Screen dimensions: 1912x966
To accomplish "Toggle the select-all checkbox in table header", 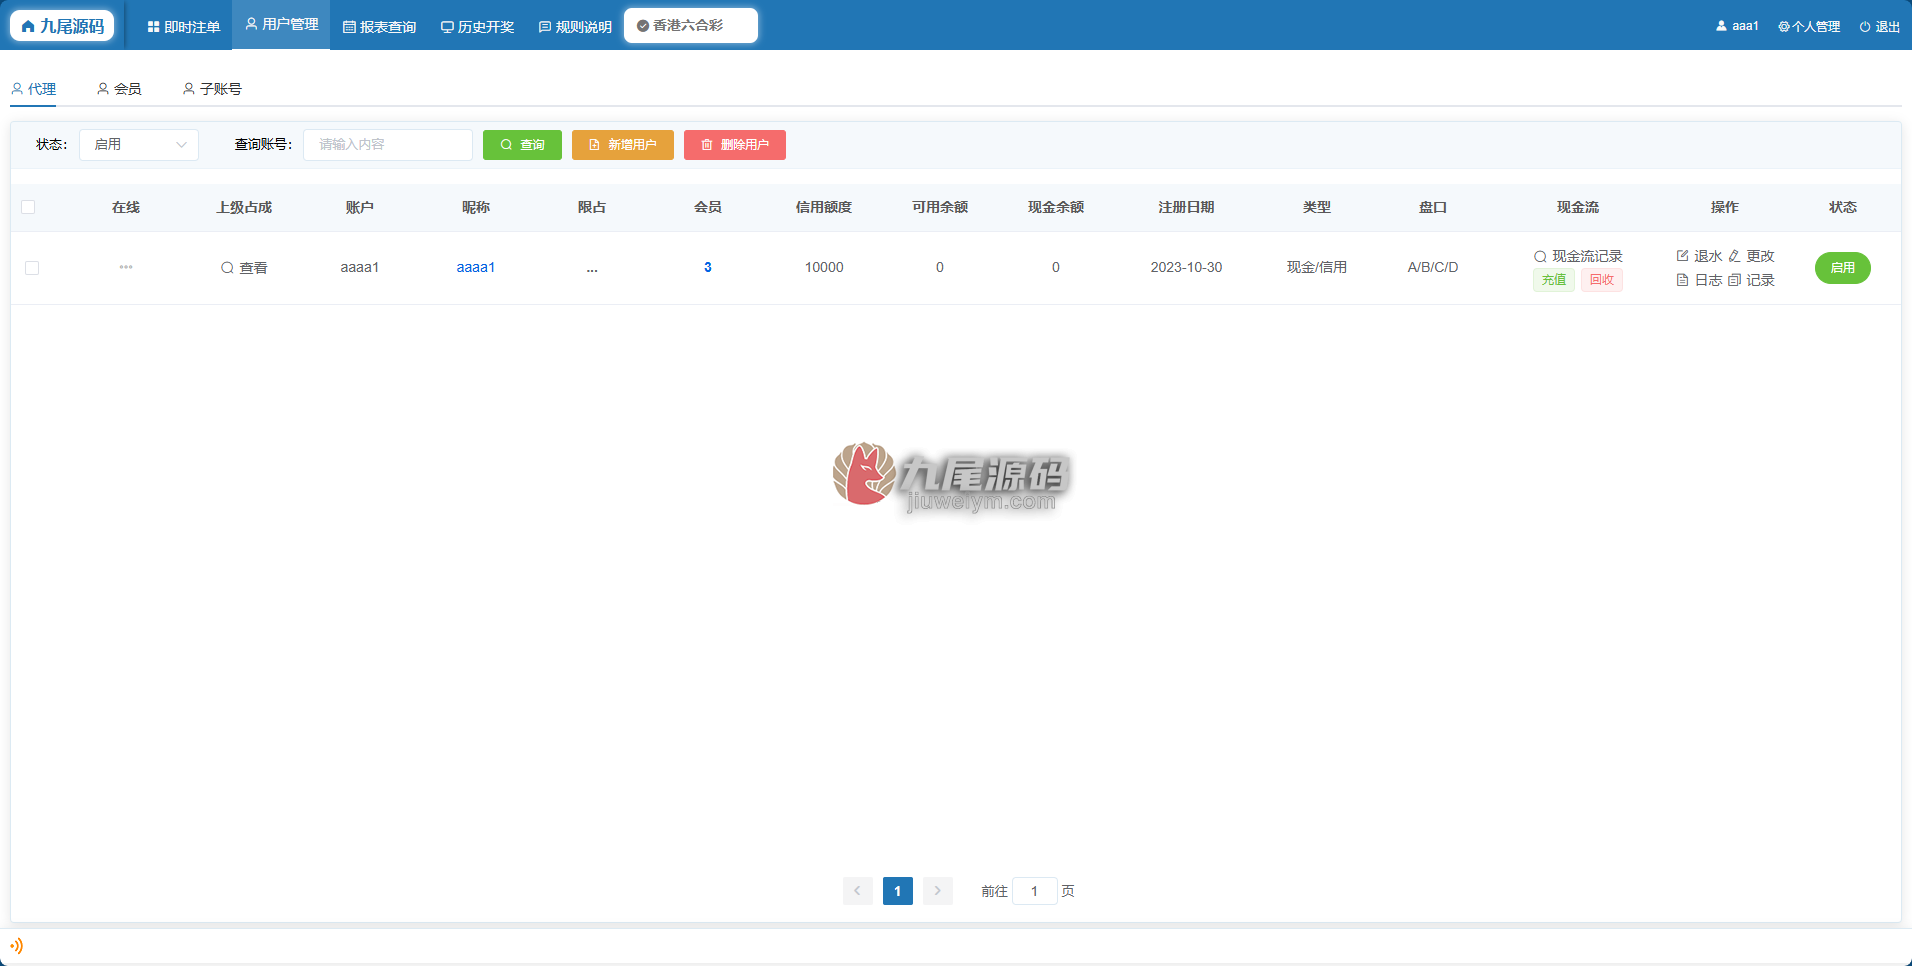I will [28, 207].
